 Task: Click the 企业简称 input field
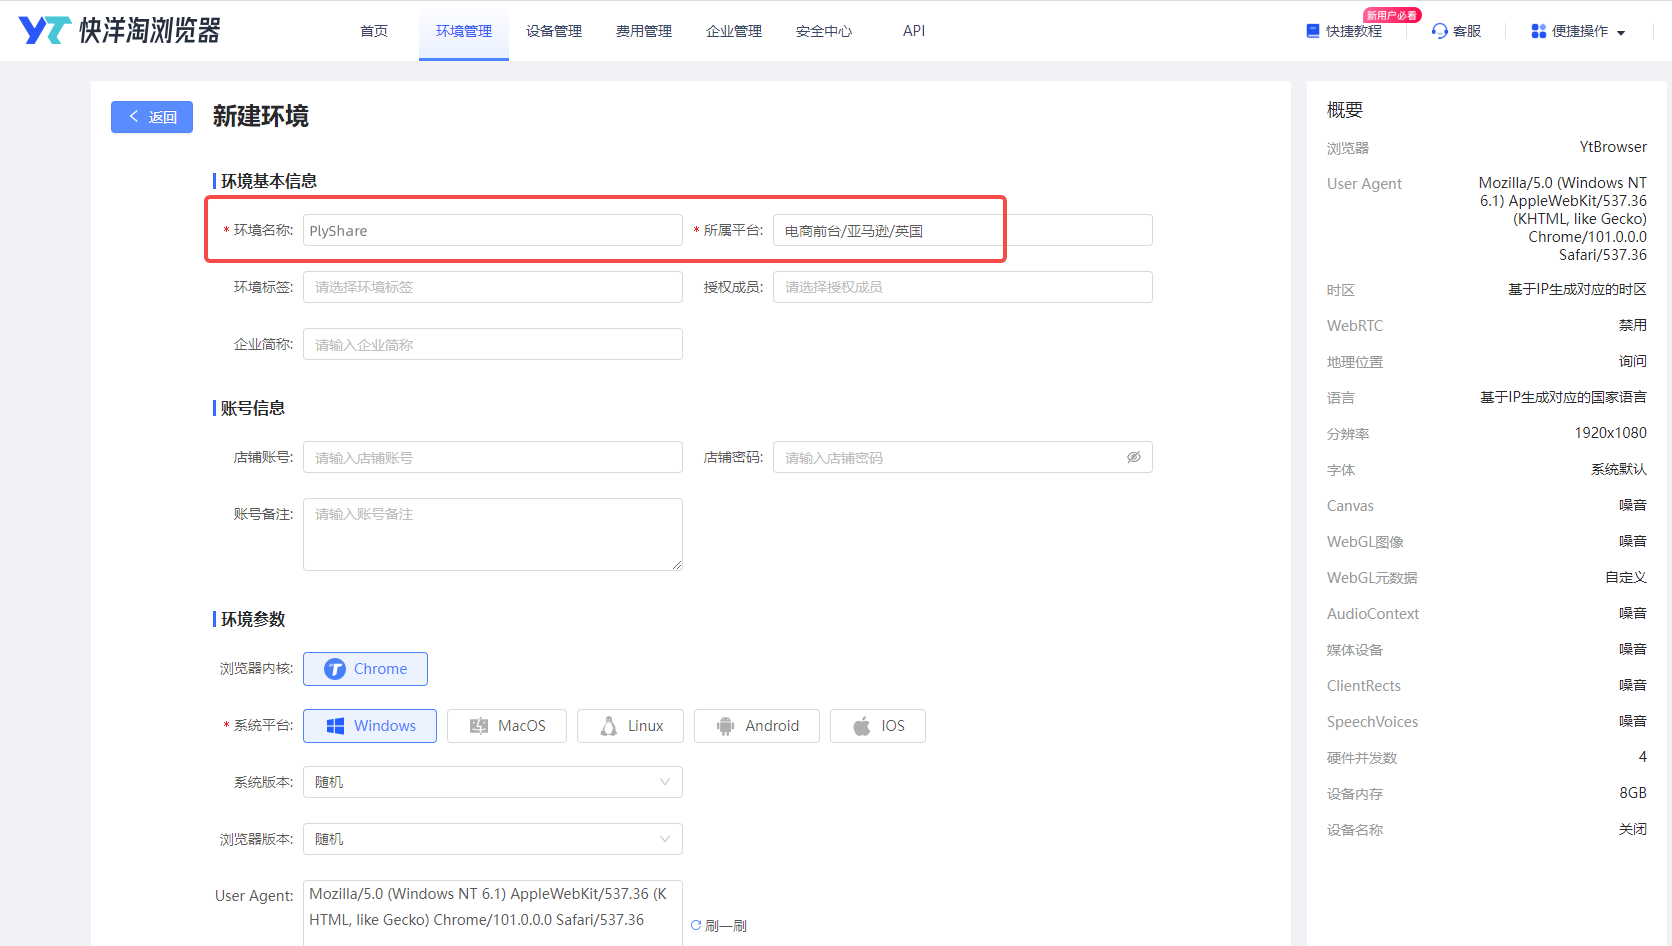pyautogui.click(x=493, y=344)
